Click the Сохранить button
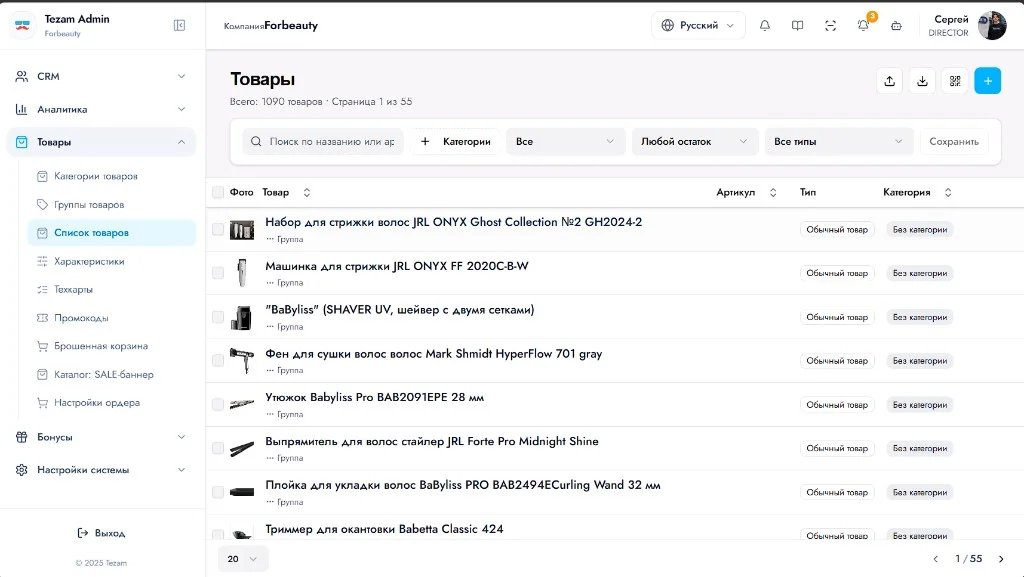 click(953, 142)
